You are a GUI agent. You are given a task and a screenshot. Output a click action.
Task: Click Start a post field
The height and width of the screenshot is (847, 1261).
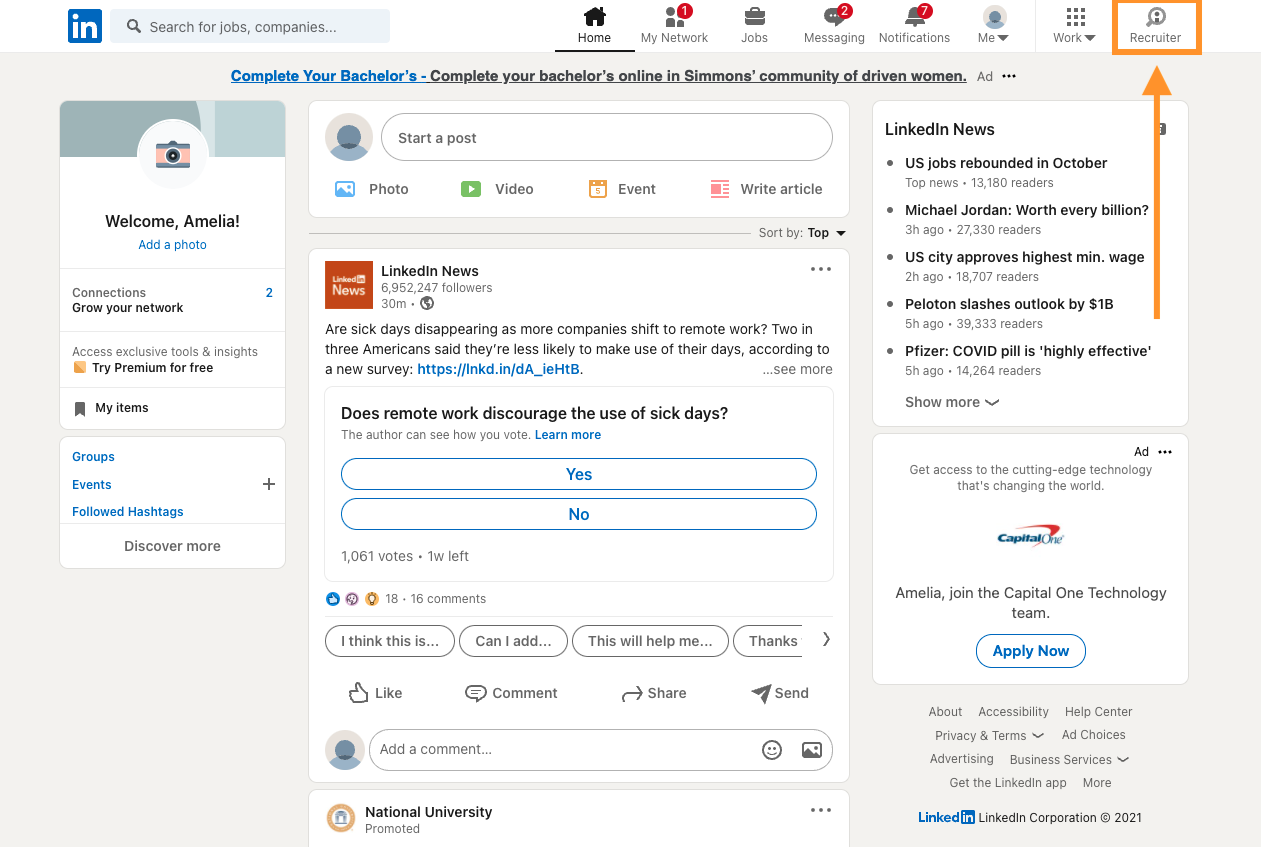tap(606, 138)
